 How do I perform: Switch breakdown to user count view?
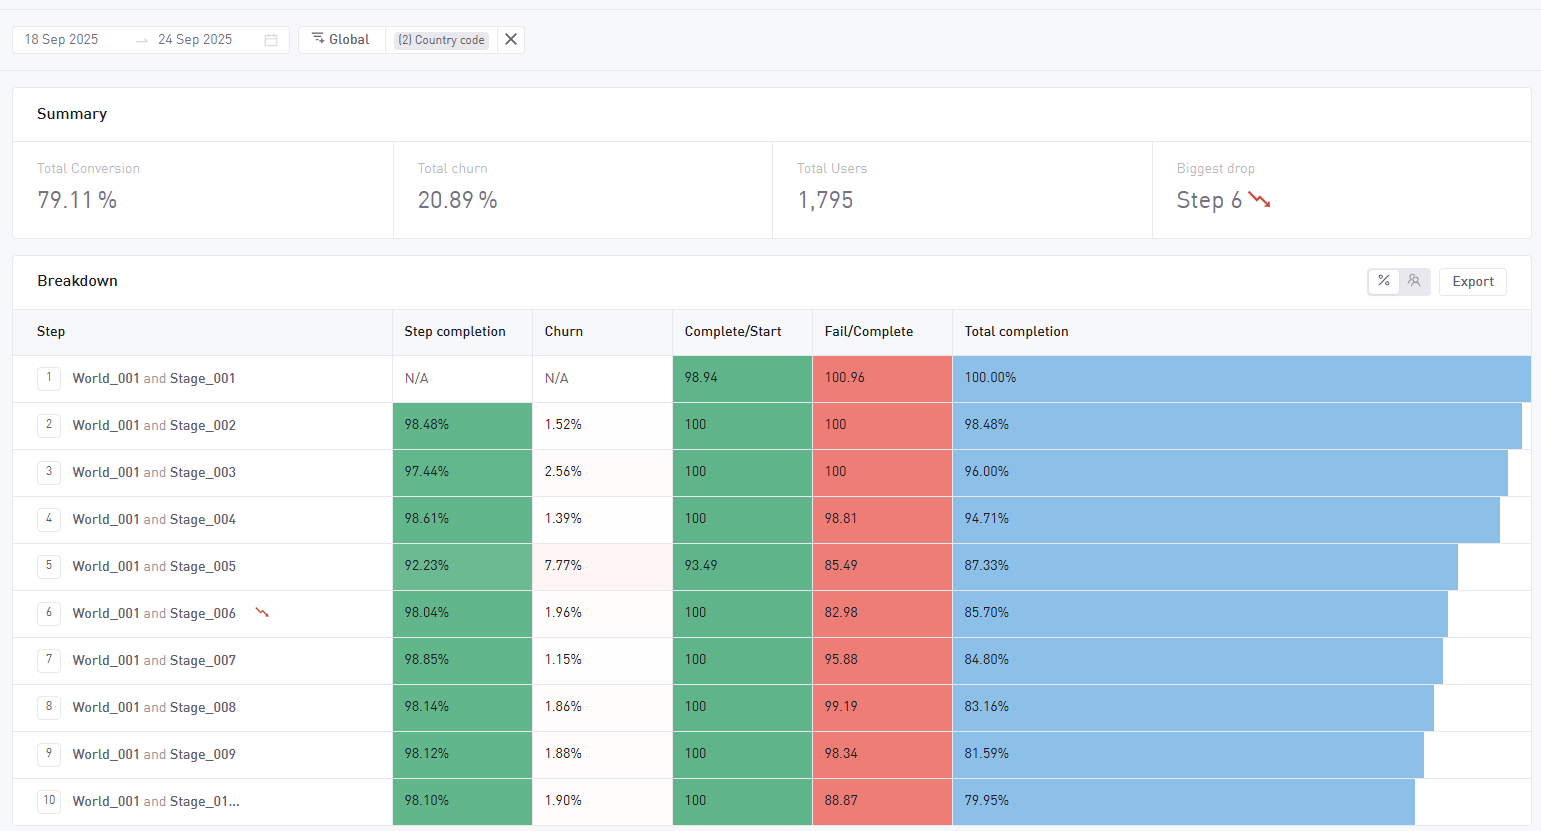[1414, 281]
